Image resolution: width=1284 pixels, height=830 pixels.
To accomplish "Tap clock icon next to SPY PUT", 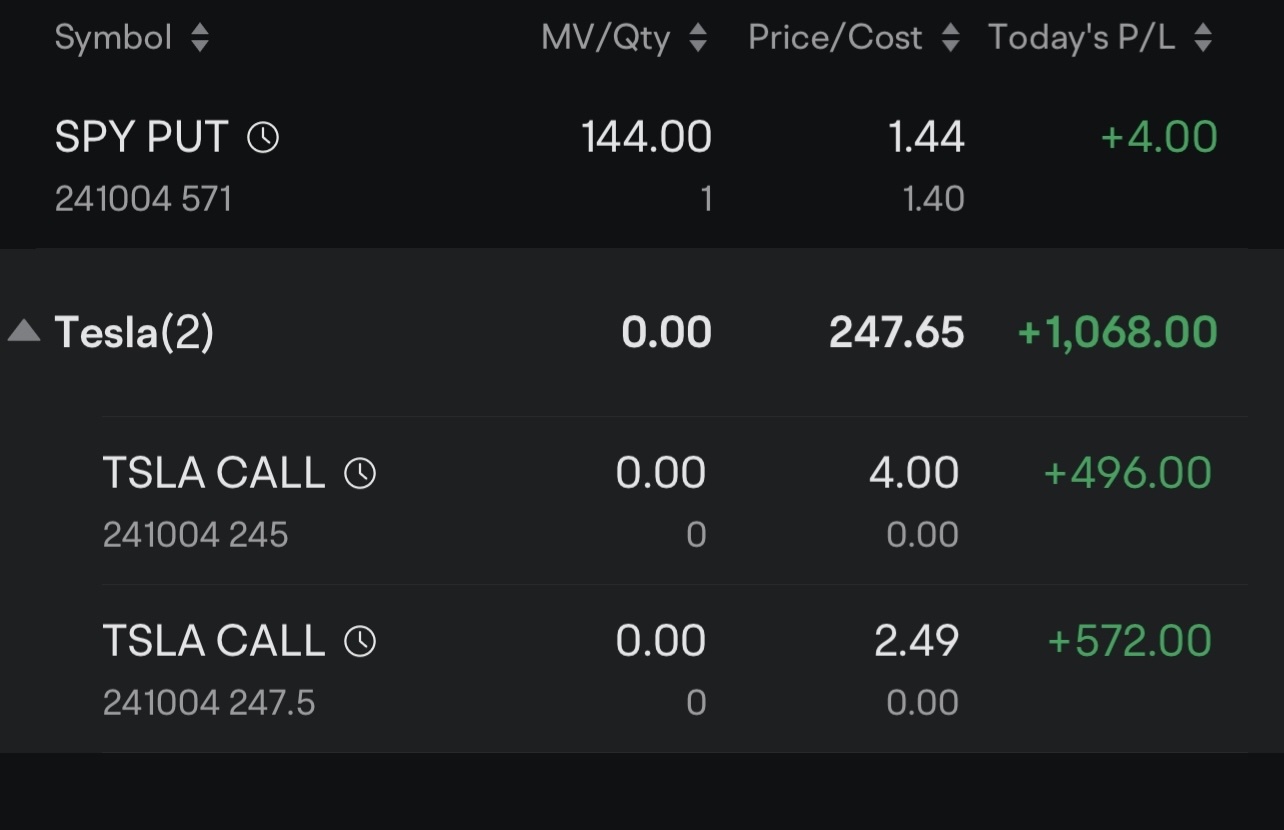I will [x=263, y=137].
